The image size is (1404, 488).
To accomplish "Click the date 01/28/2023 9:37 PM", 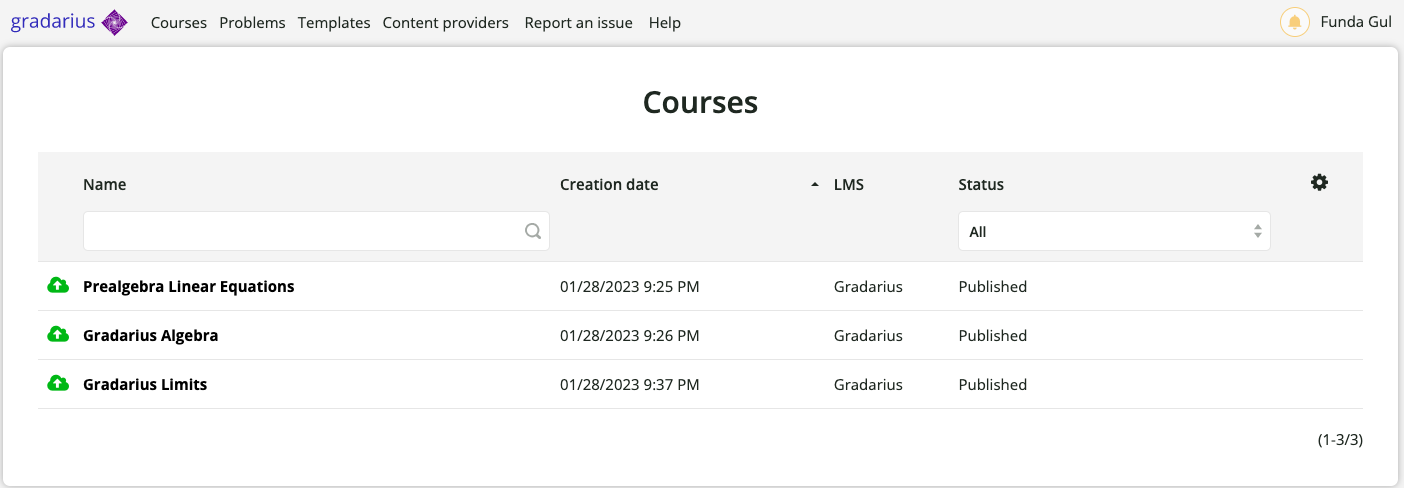I will click(x=629, y=384).
